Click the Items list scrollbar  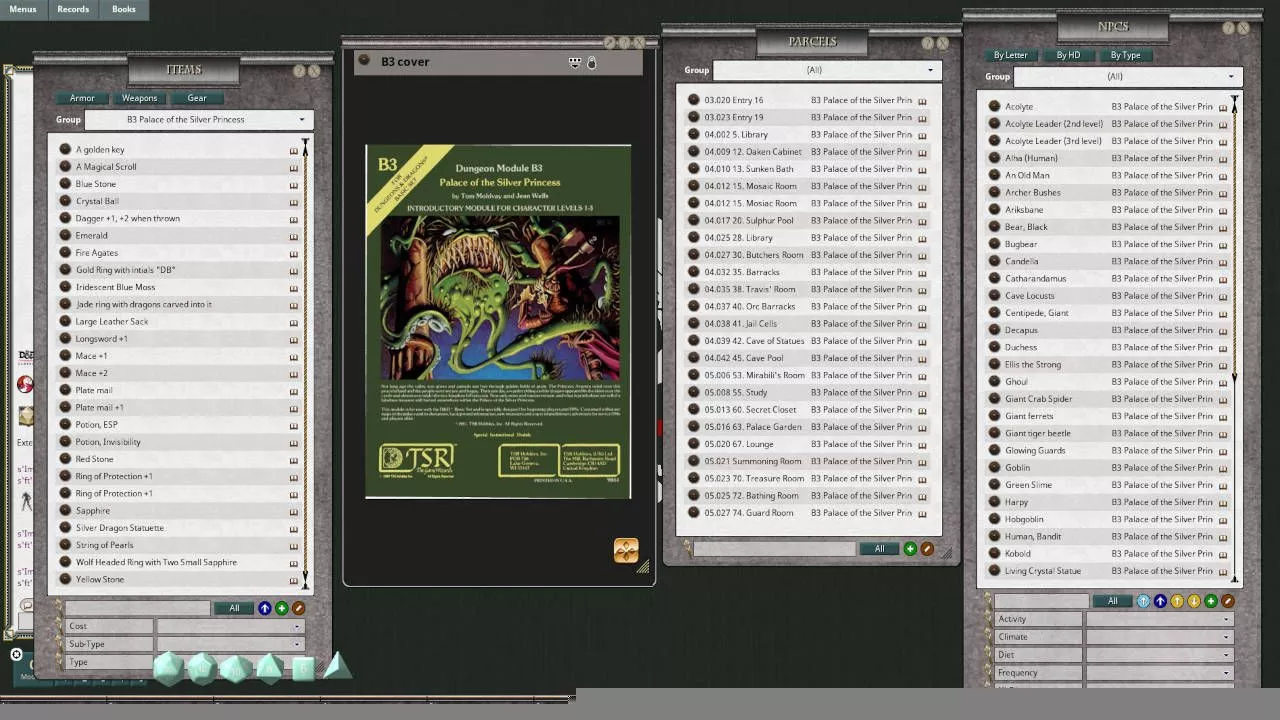coord(305,365)
